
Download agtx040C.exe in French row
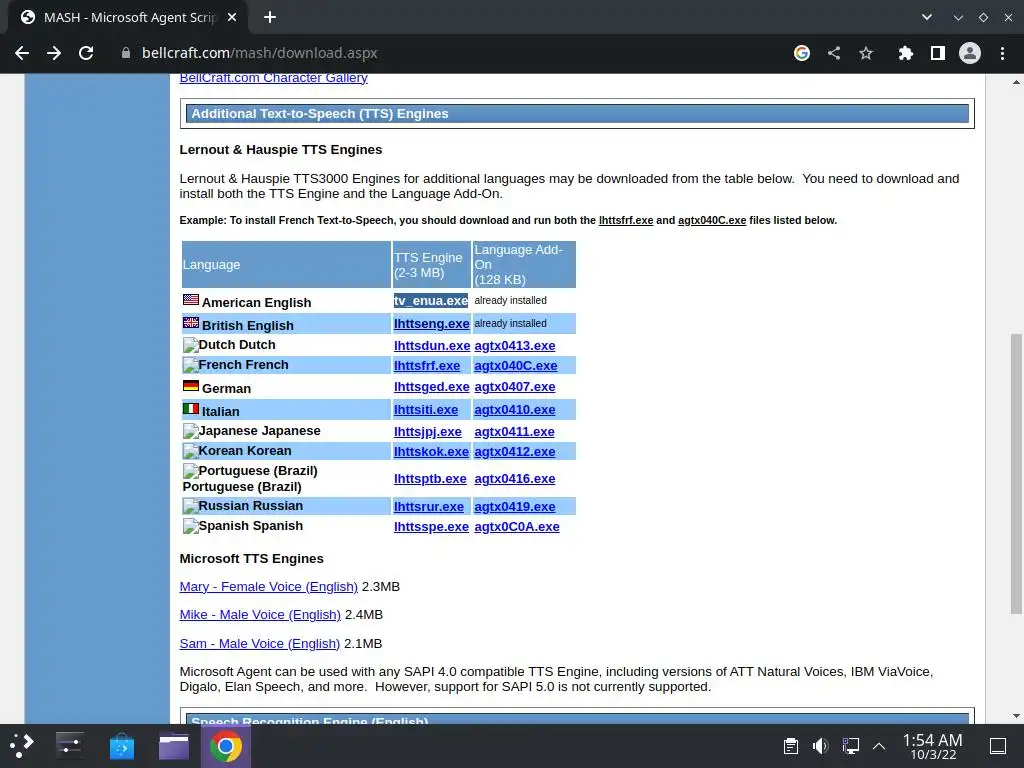pos(516,366)
